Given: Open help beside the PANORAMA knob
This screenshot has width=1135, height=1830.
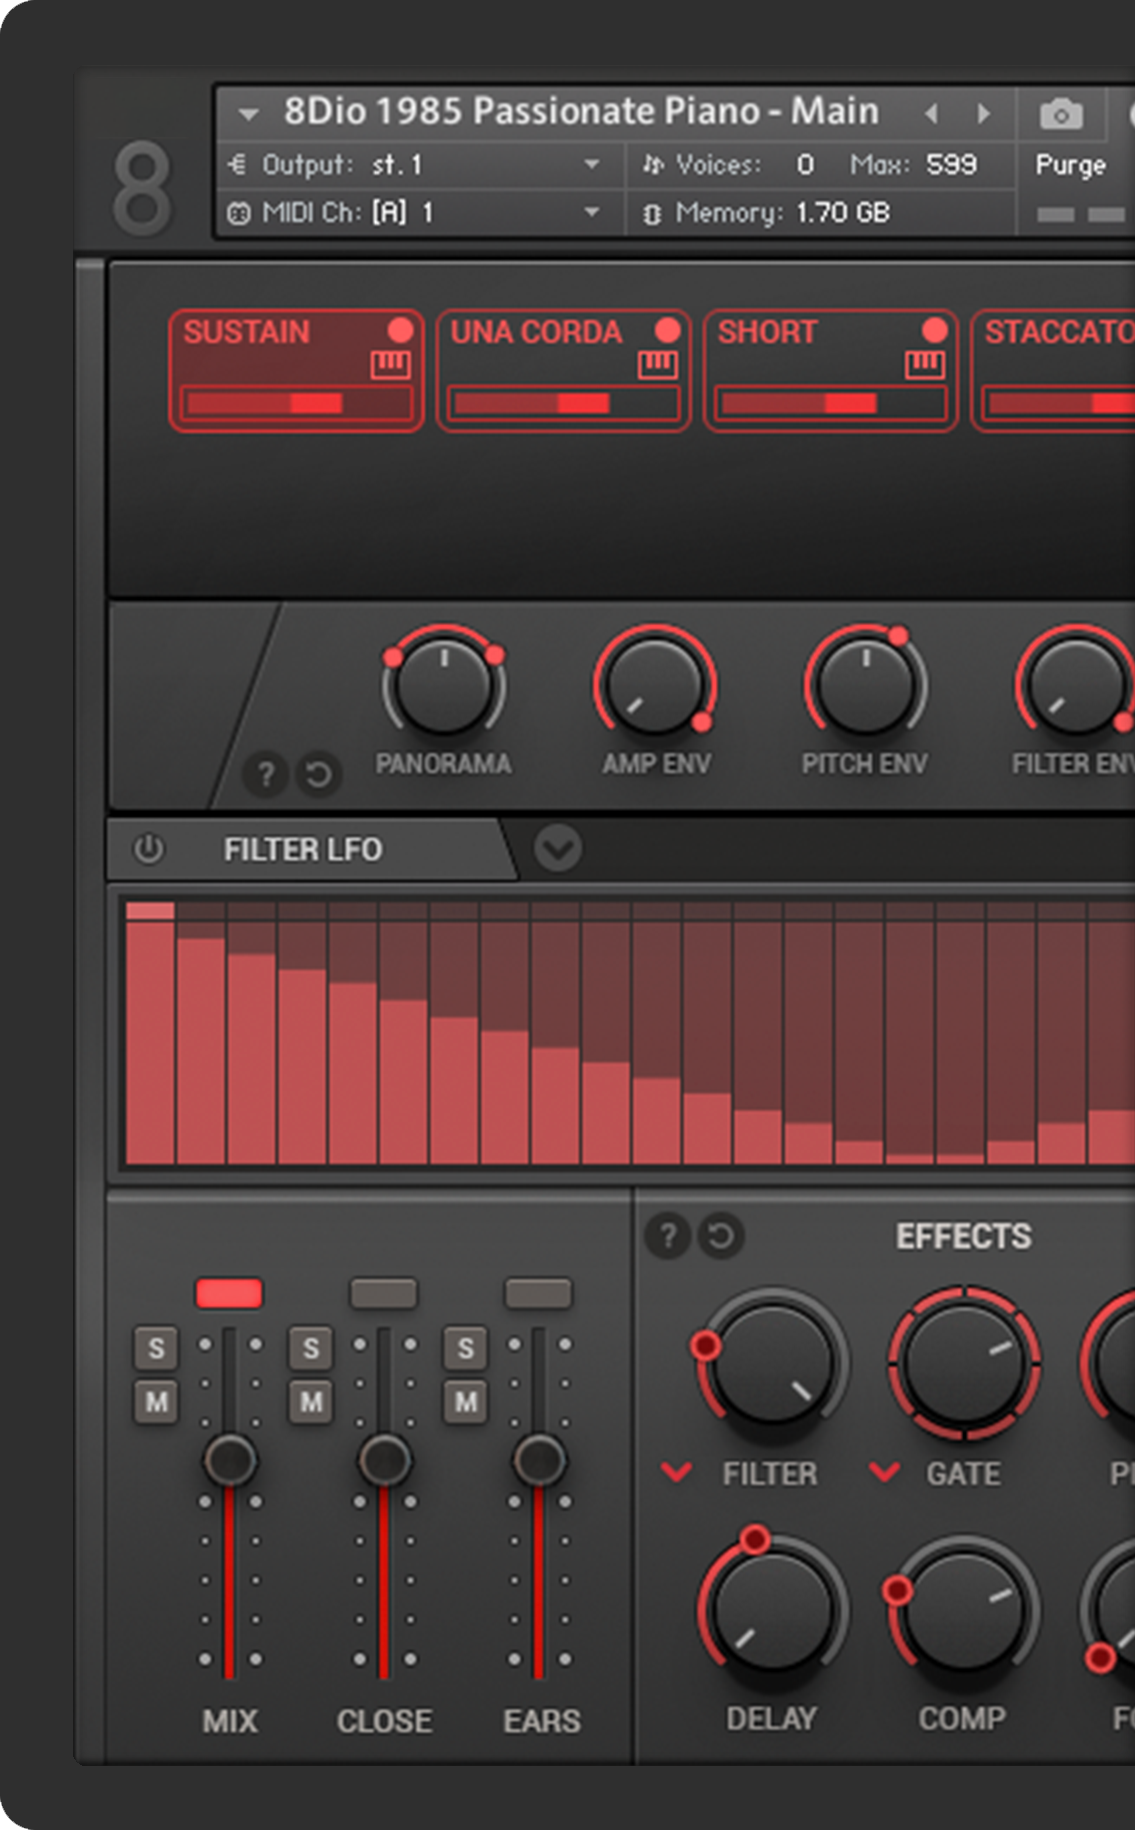Looking at the screenshot, I should point(266,774).
